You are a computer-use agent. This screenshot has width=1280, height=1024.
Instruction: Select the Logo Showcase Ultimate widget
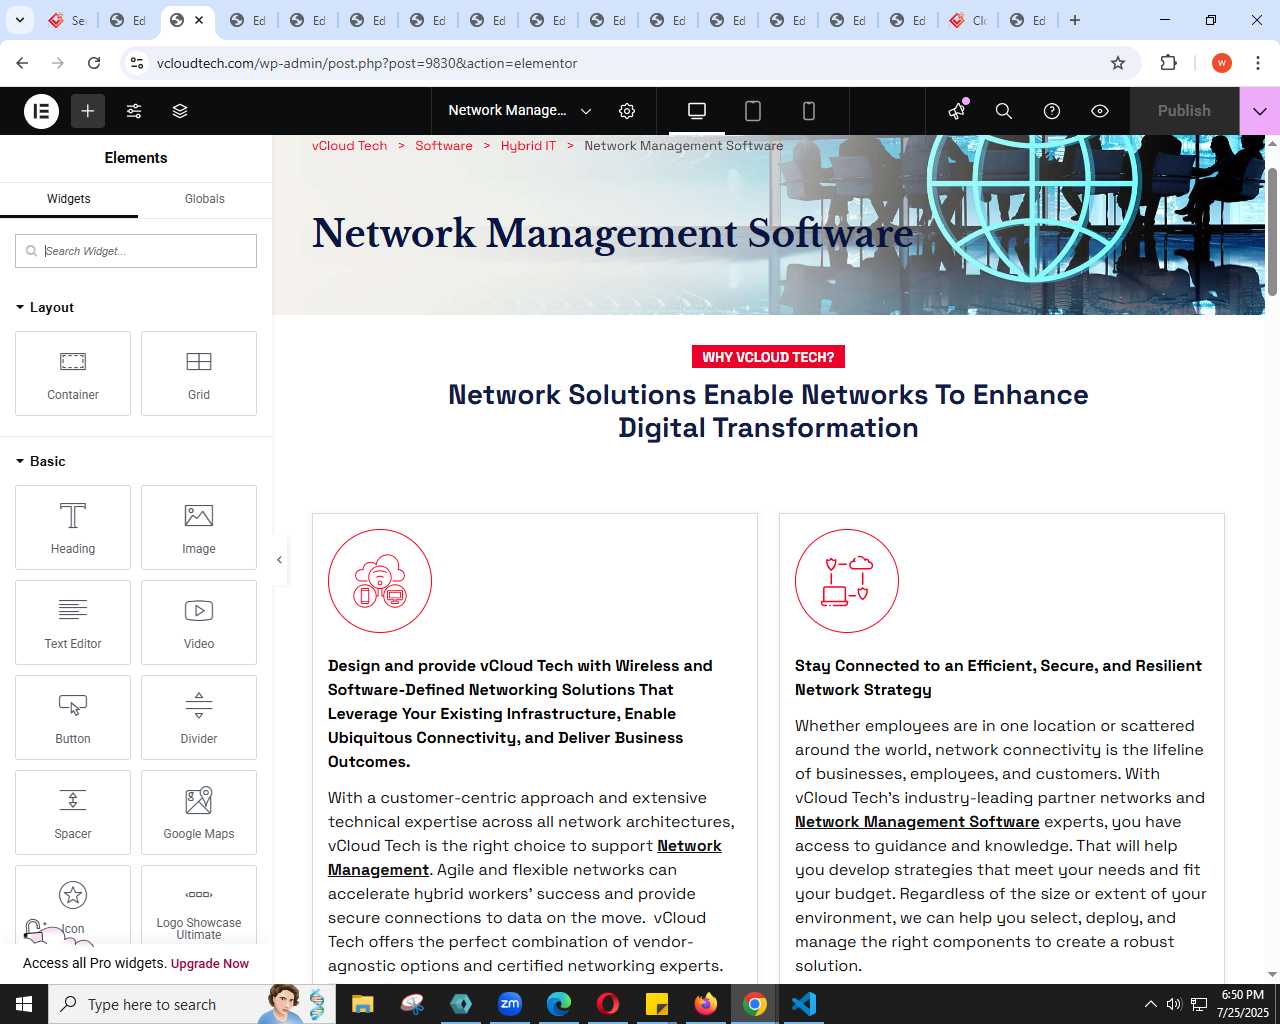[199, 905]
